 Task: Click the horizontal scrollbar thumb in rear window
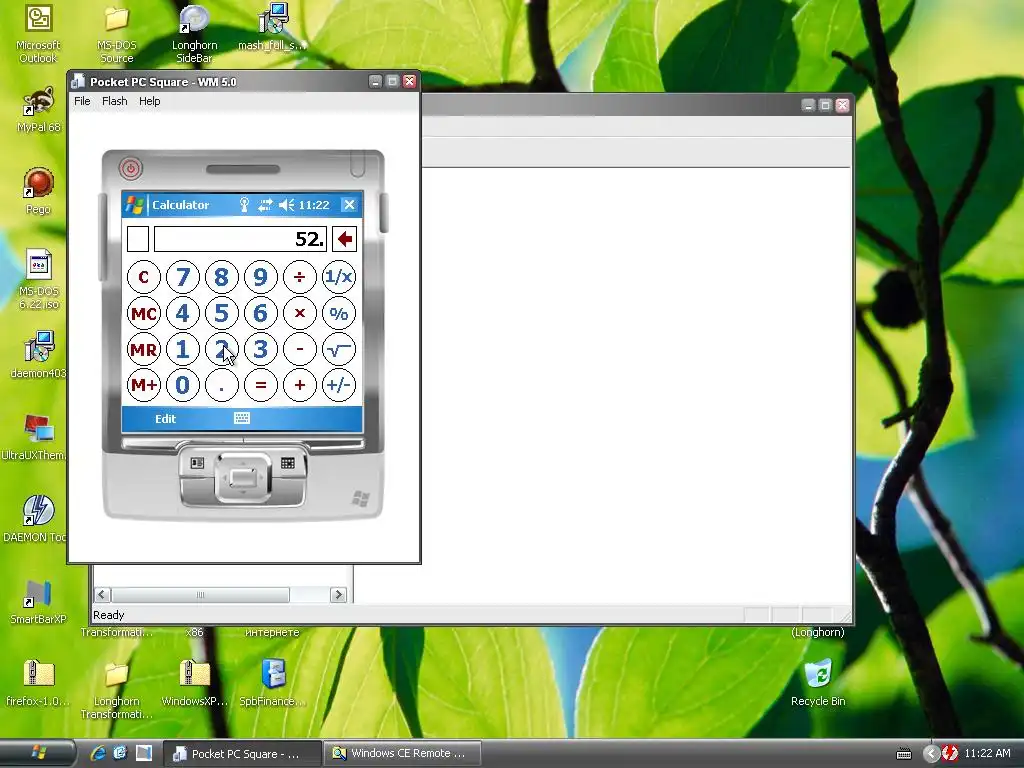tap(200, 595)
